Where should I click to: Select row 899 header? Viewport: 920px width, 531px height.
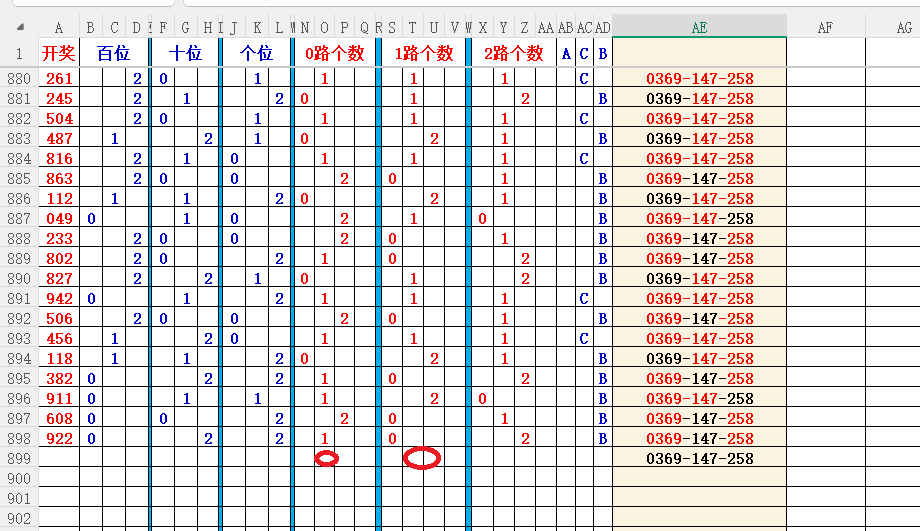click(x=19, y=458)
